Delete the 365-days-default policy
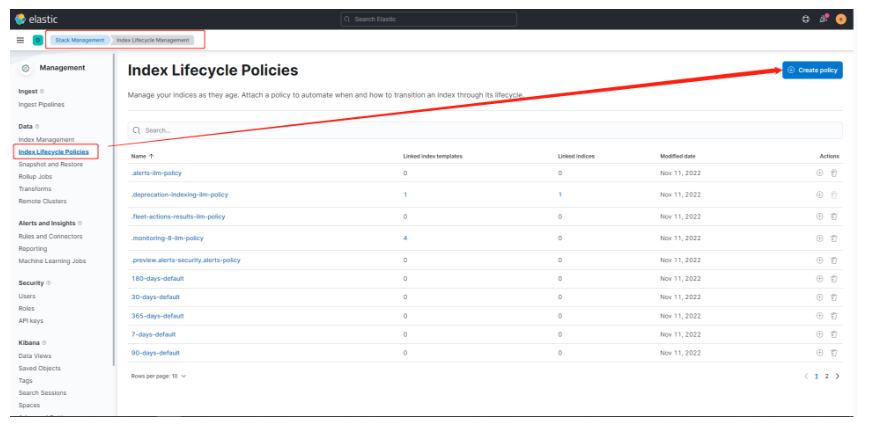This screenshot has width=874, height=426. [x=834, y=316]
